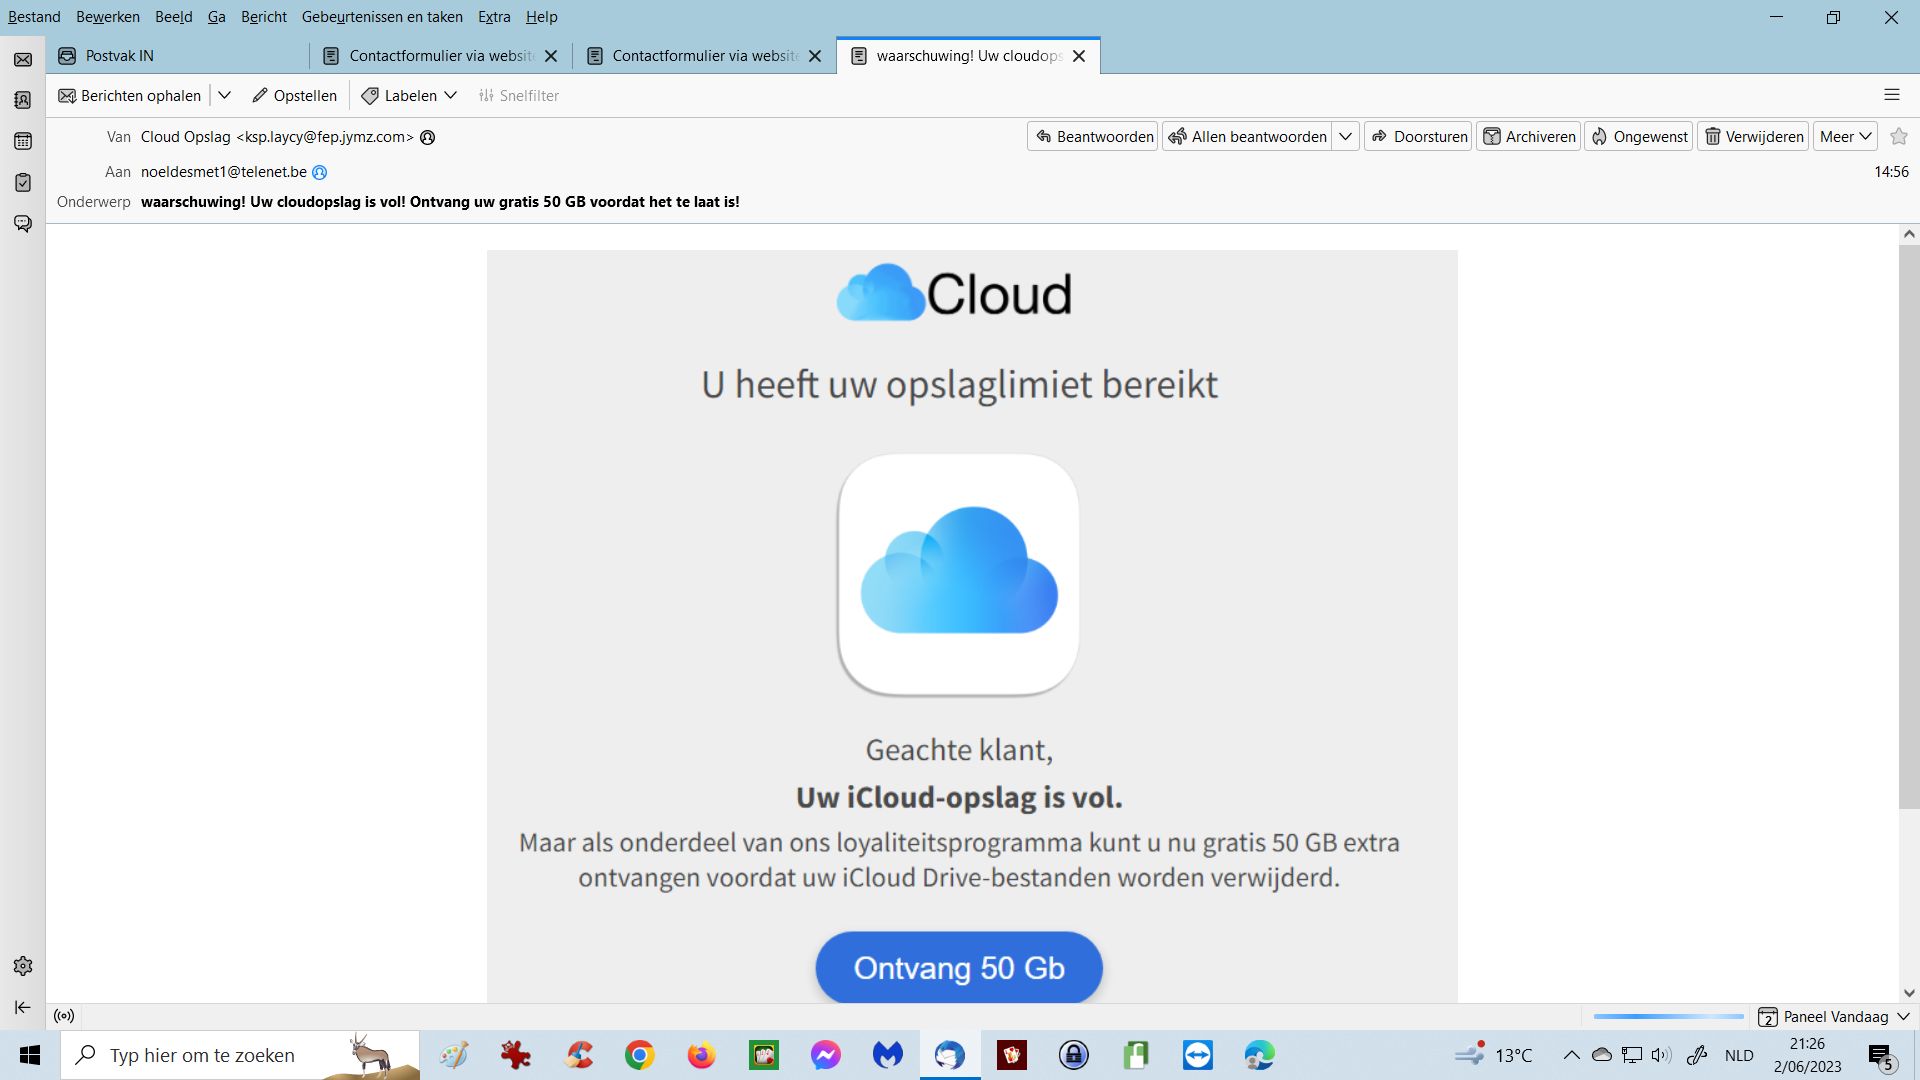Click the Ongewenst button
The height and width of the screenshot is (1080, 1920).
1638,136
